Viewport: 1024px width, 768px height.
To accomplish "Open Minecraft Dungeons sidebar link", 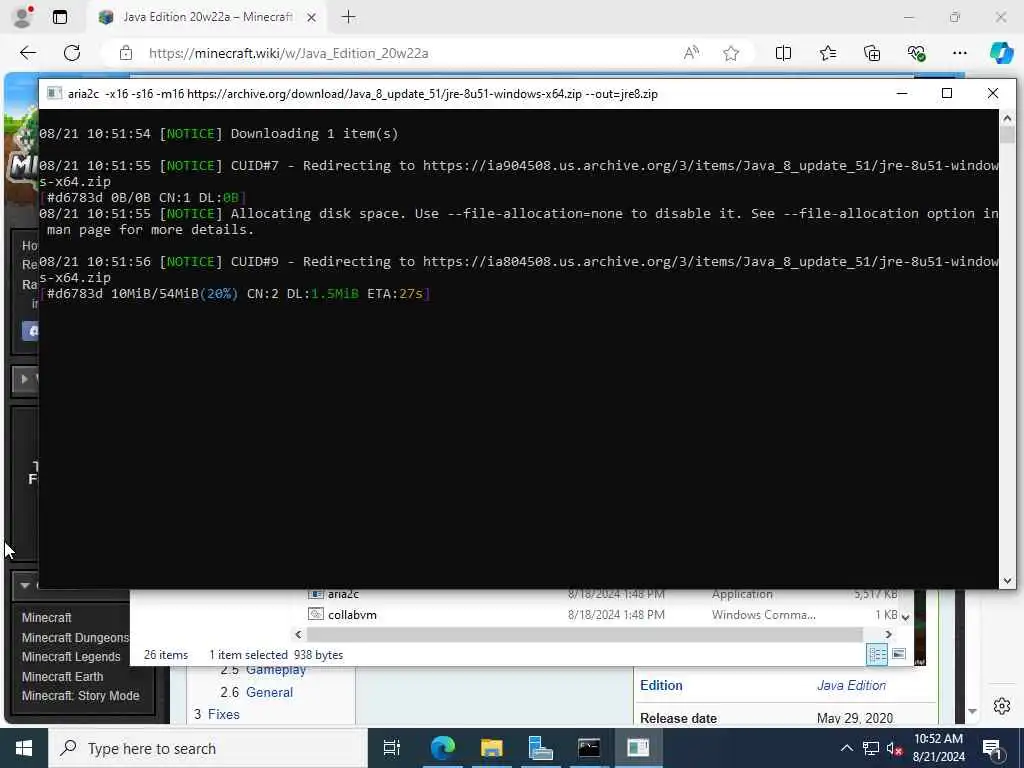I will click(75, 637).
